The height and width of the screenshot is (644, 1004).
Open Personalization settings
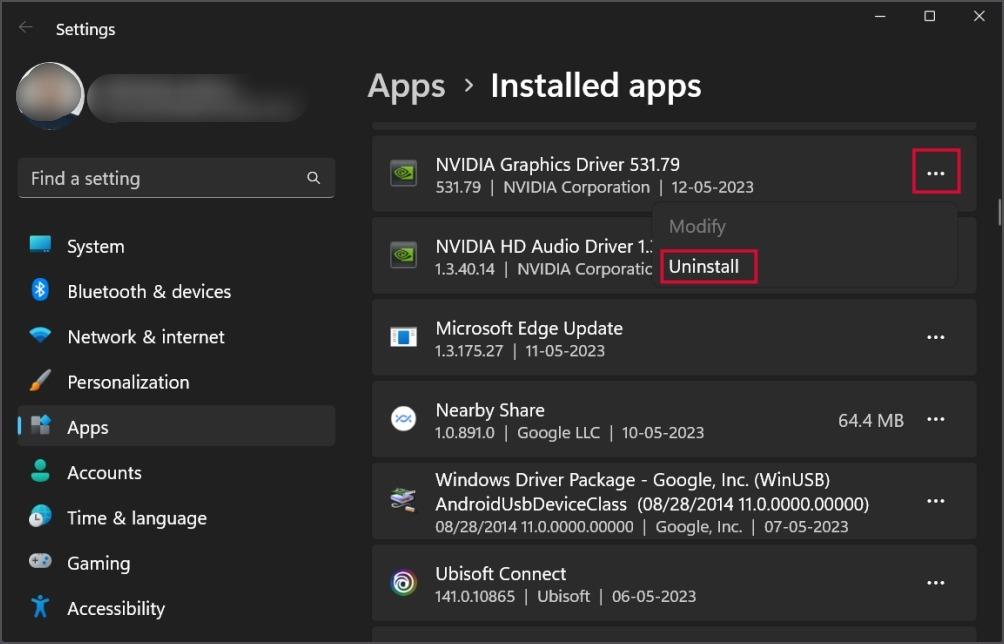pos(176,382)
